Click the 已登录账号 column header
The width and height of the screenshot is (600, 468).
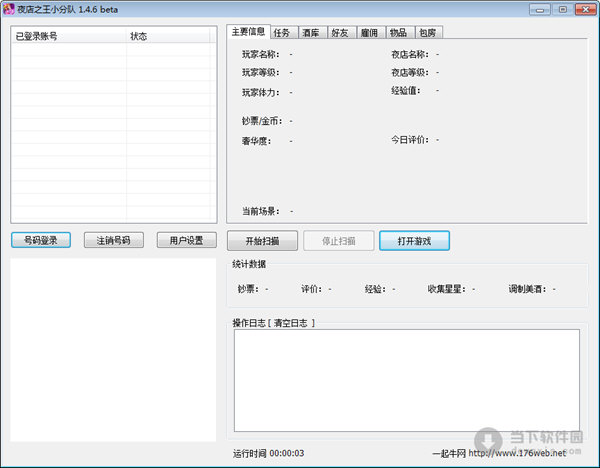click(69, 36)
